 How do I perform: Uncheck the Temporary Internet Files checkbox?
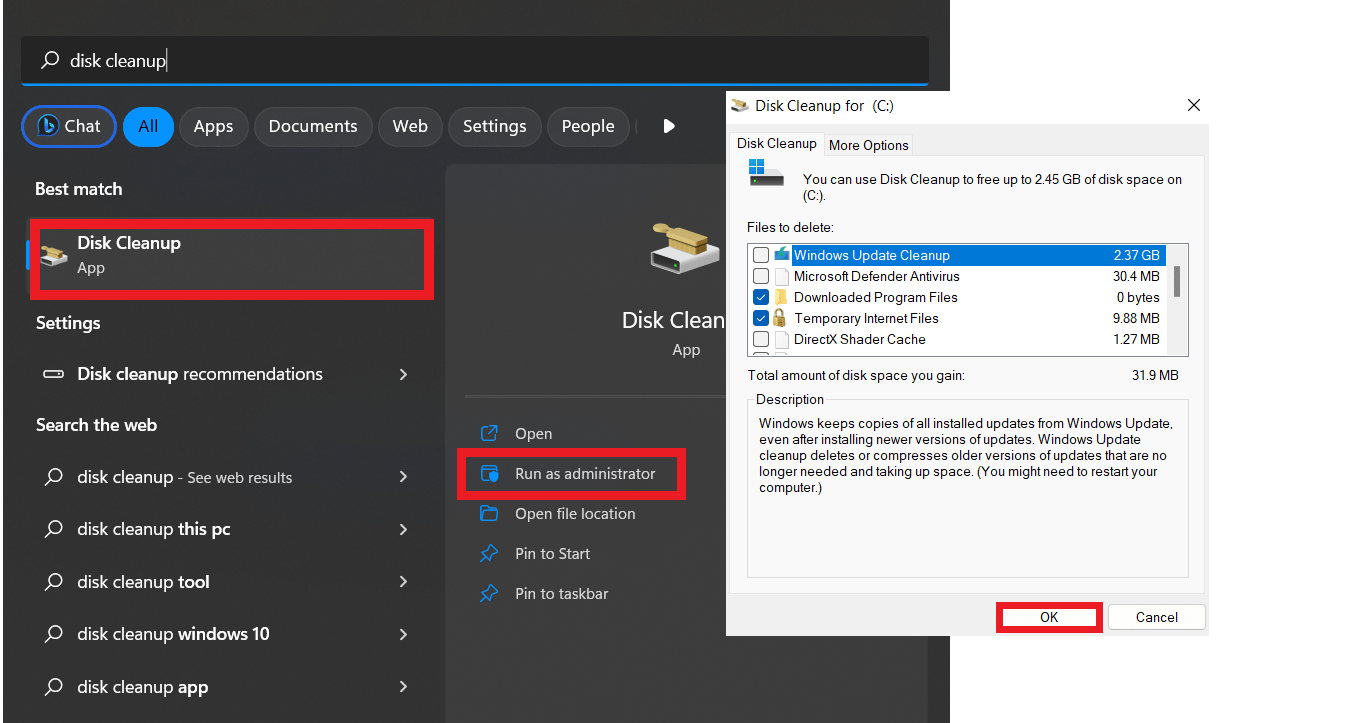pyautogui.click(x=761, y=318)
